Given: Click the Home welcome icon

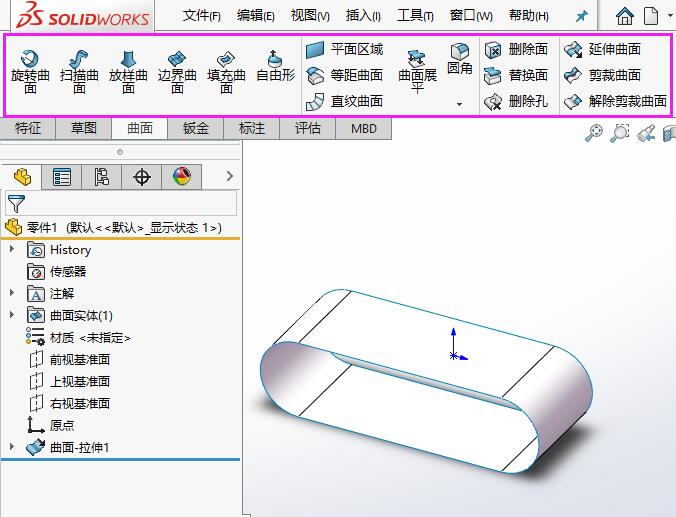Looking at the screenshot, I should (x=625, y=16).
